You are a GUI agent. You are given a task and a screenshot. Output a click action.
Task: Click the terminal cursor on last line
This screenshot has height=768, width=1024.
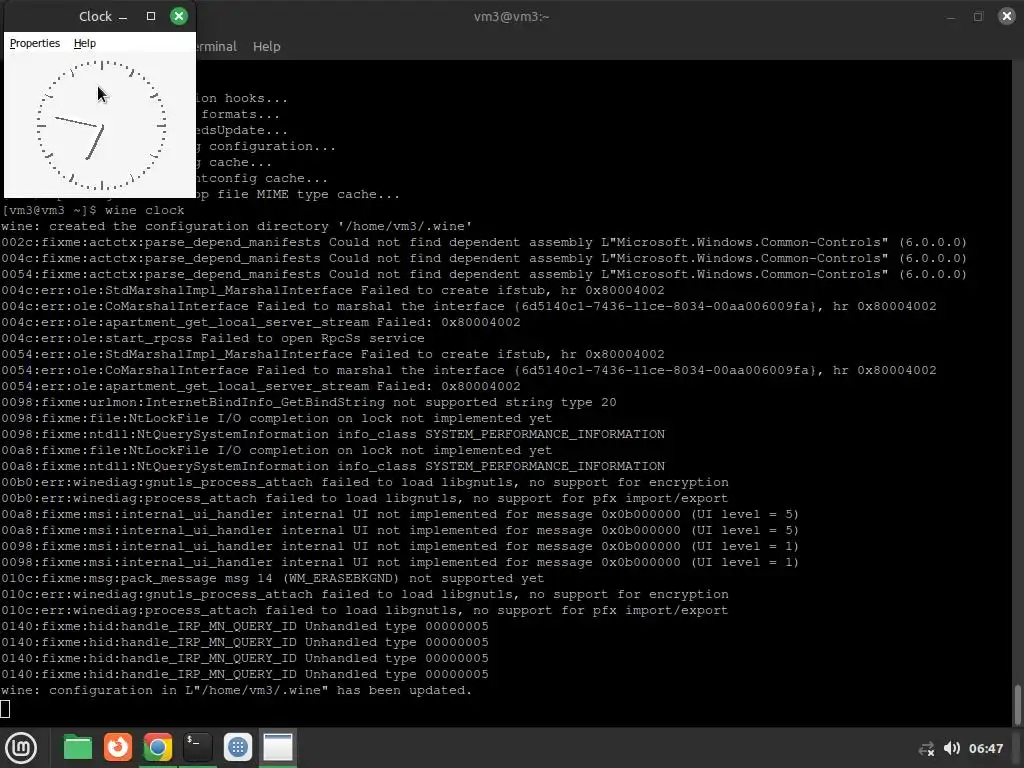(x=5, y=708)
